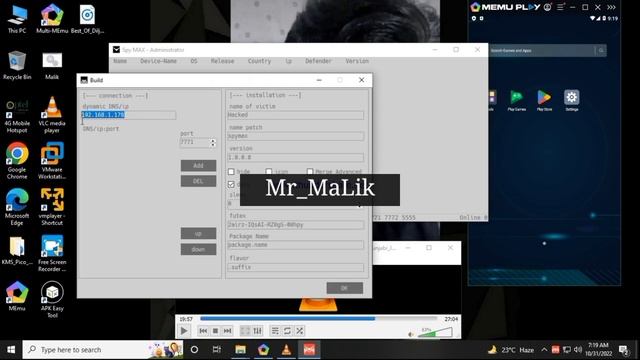The width and height of the screenshot is (640, 360).
Task: Toggle VLC fullscreen button
Action: [x=245, y=331]
